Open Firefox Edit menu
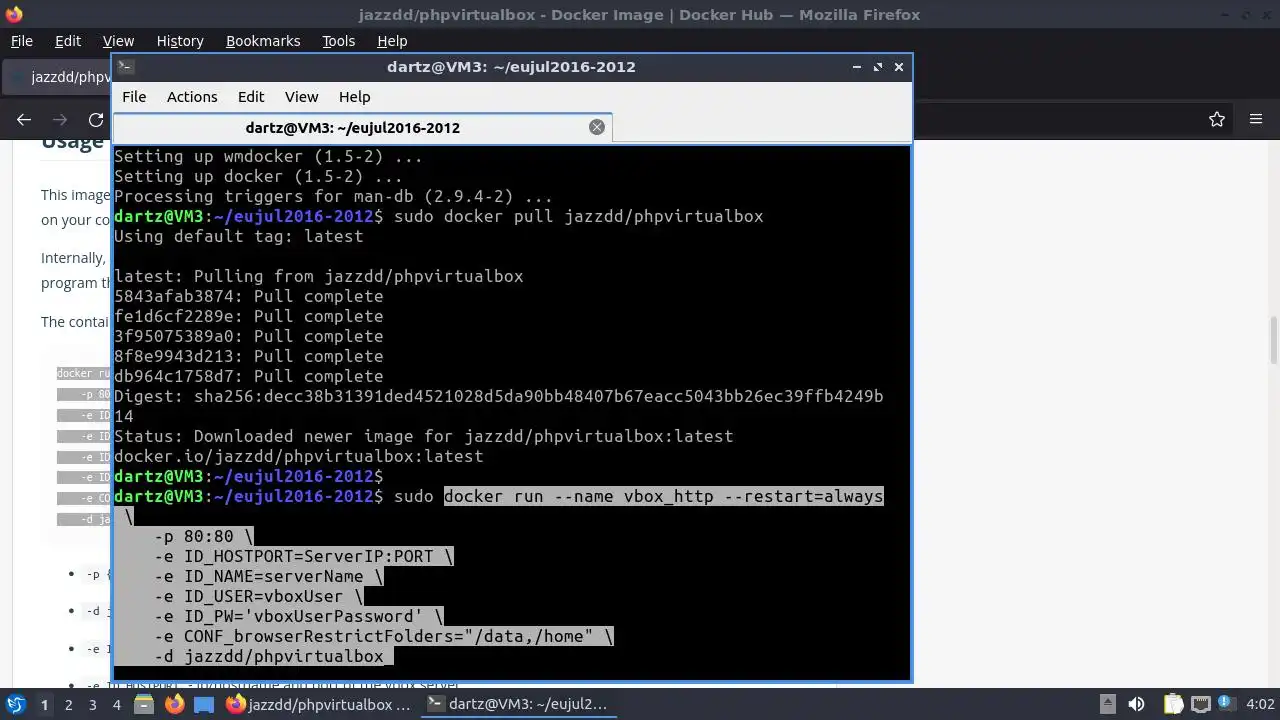Viewport: 1280px width, 720px height. [68, 41]
